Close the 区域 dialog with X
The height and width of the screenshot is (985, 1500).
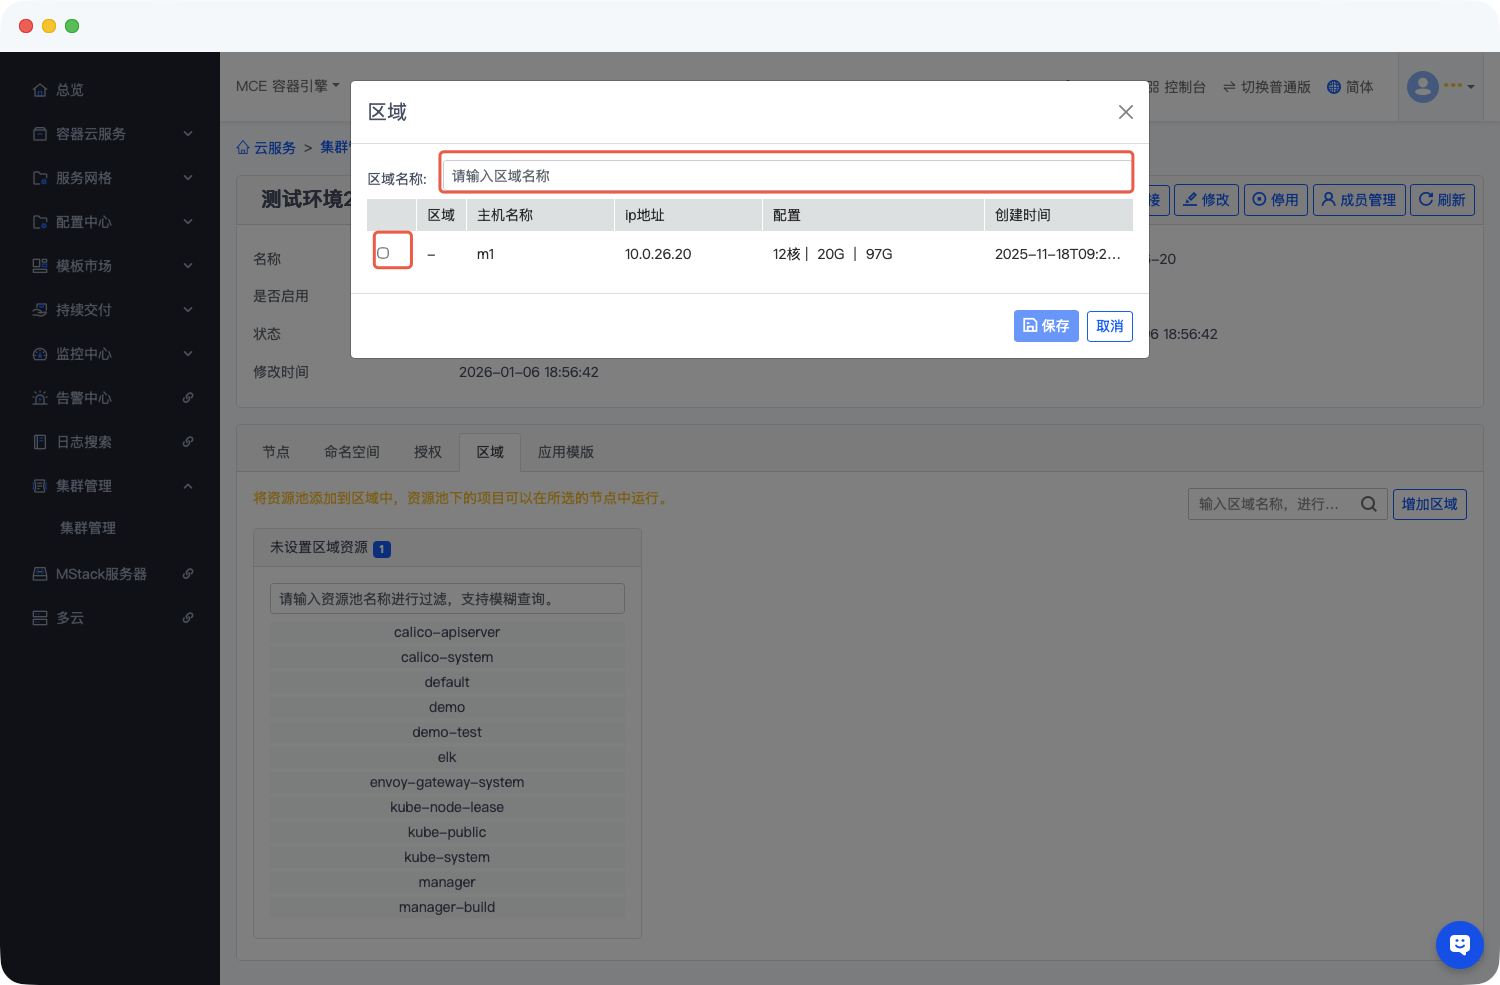pos(1125,112)
